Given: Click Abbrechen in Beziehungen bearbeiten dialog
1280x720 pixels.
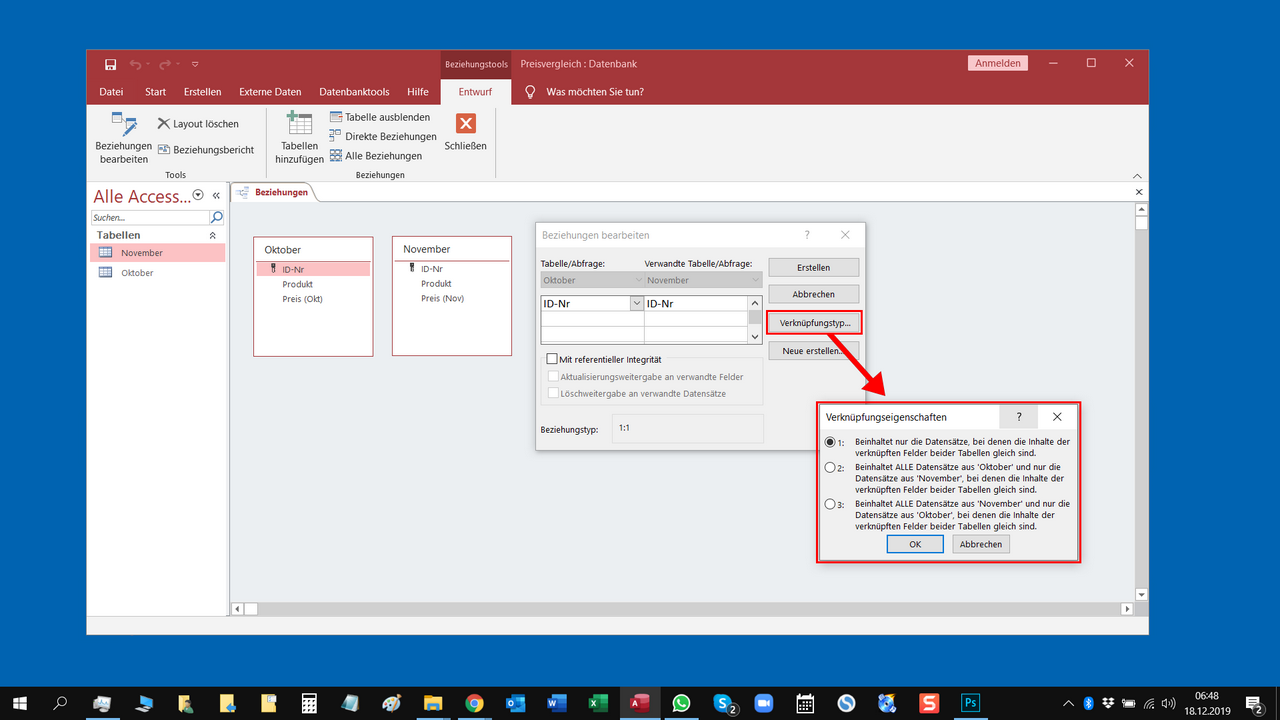Looking at the screenshot, I should point(813,295).
